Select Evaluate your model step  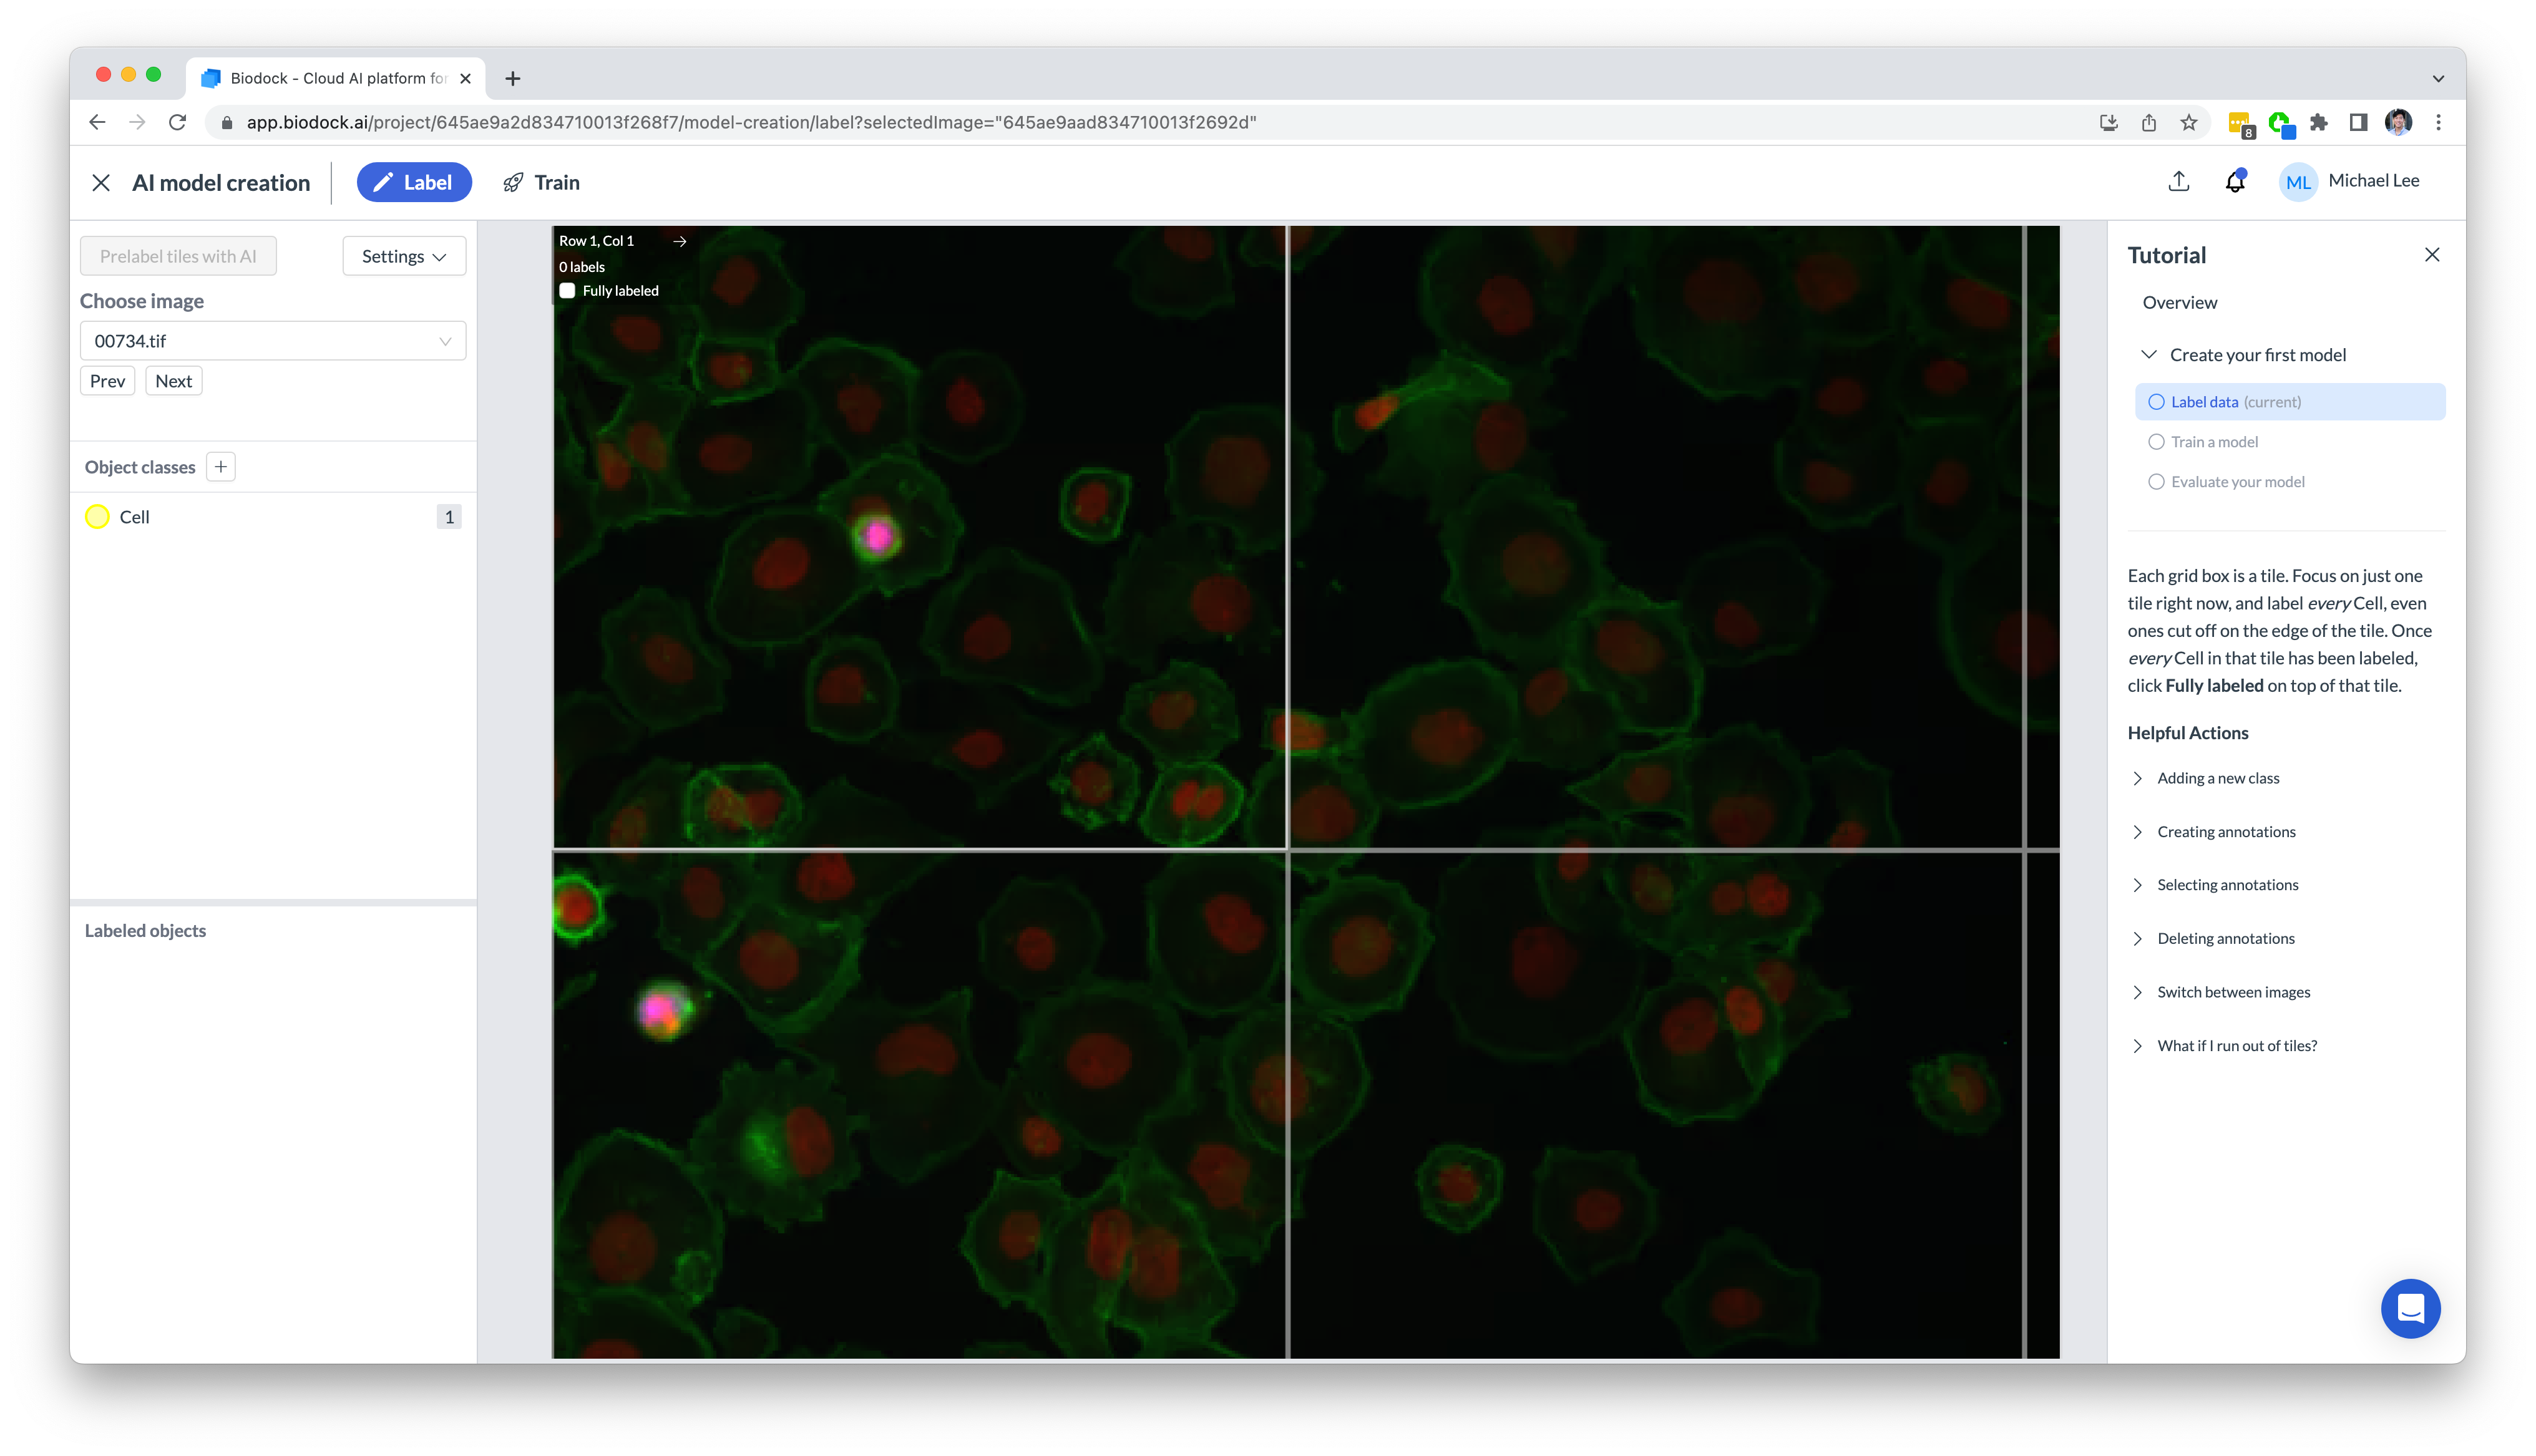point(2226,482)
